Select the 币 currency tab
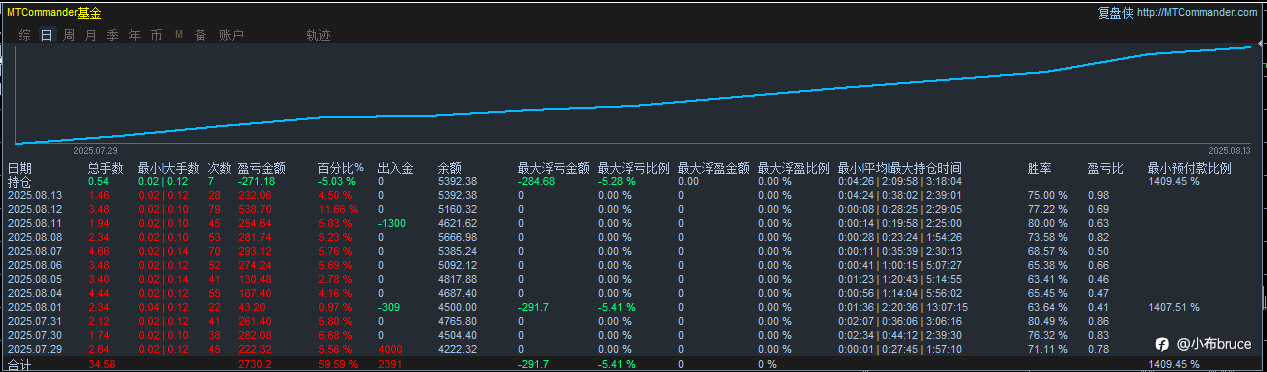The height and width of the screenshot is (372, 1267). click(157, 35)
